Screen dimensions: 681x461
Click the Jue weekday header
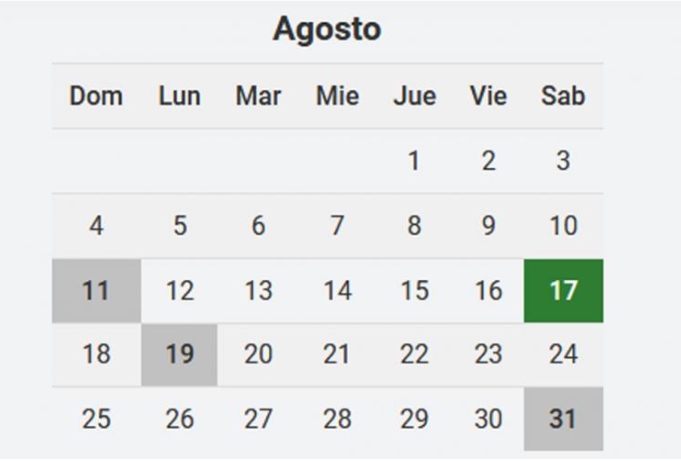(x=414, y=96)
